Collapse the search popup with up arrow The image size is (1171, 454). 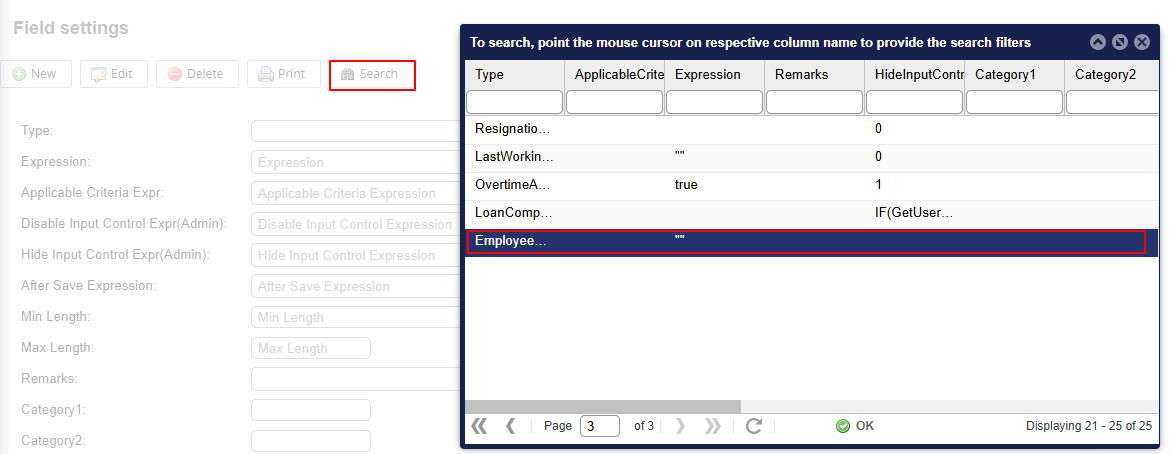pyautogui.click(x=1098, y=42)
